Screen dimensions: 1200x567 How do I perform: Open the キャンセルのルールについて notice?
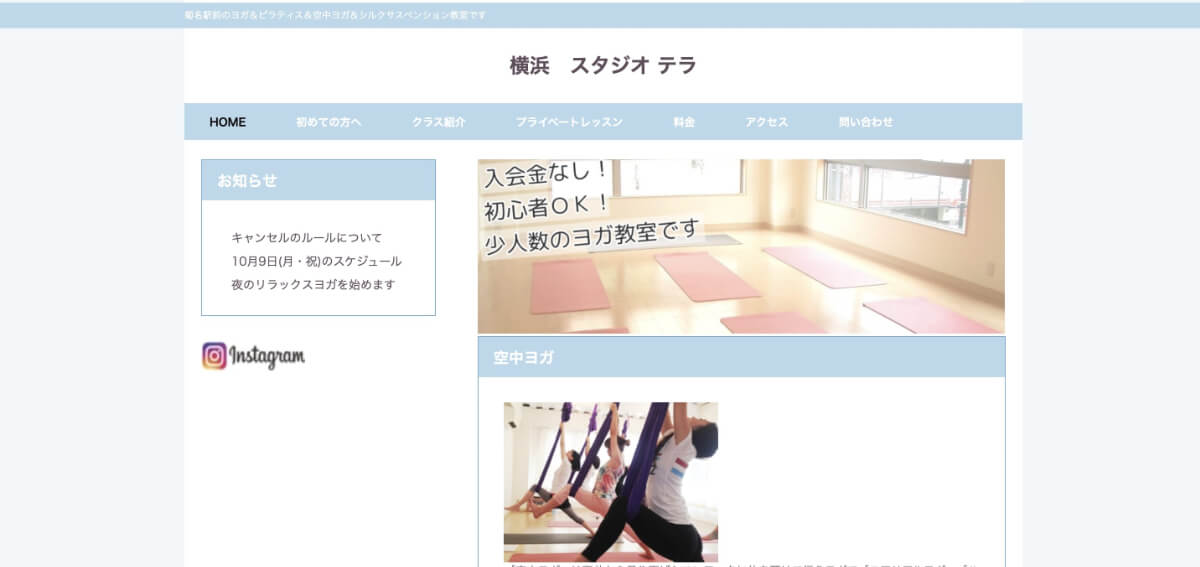(x=307, y=238)
